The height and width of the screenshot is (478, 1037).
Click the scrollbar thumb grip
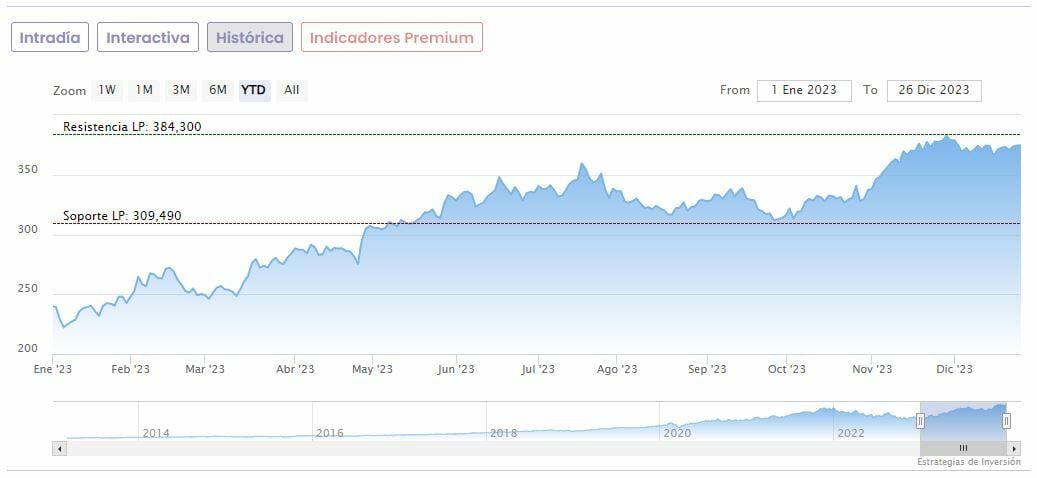coord(963,448)
